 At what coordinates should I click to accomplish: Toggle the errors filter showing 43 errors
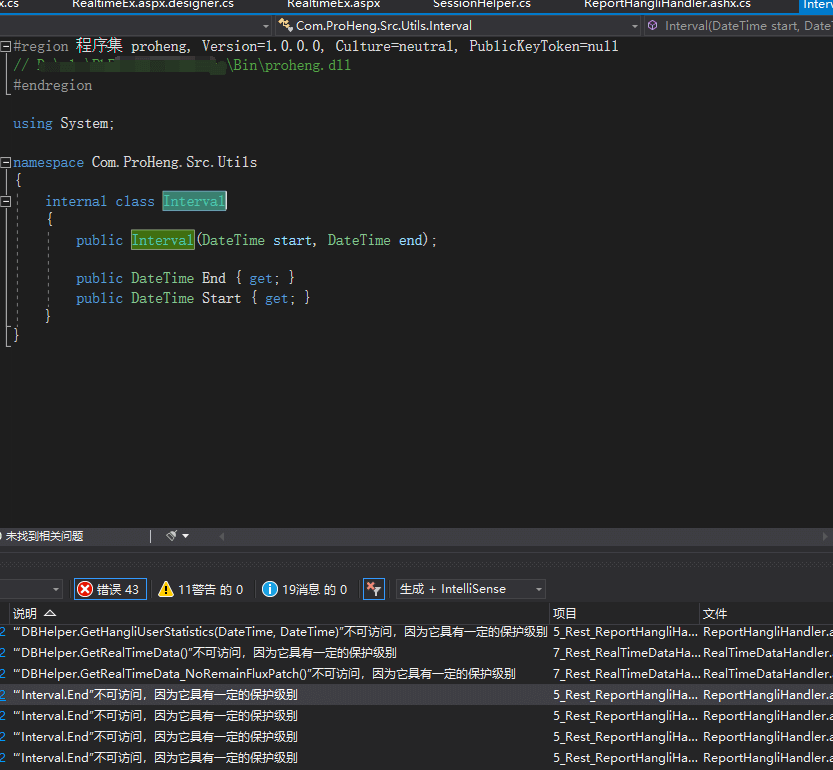[109, 589]
